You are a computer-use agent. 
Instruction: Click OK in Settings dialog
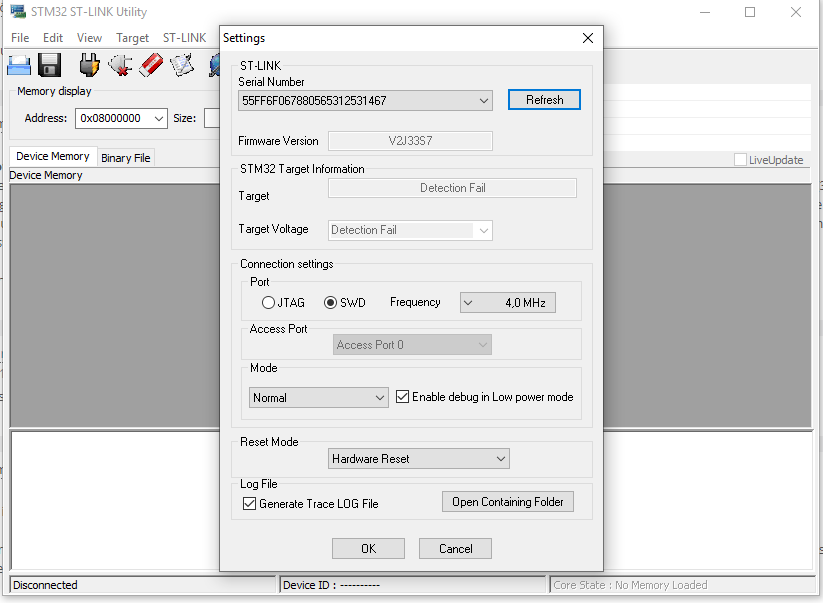[x=368, y=548]
